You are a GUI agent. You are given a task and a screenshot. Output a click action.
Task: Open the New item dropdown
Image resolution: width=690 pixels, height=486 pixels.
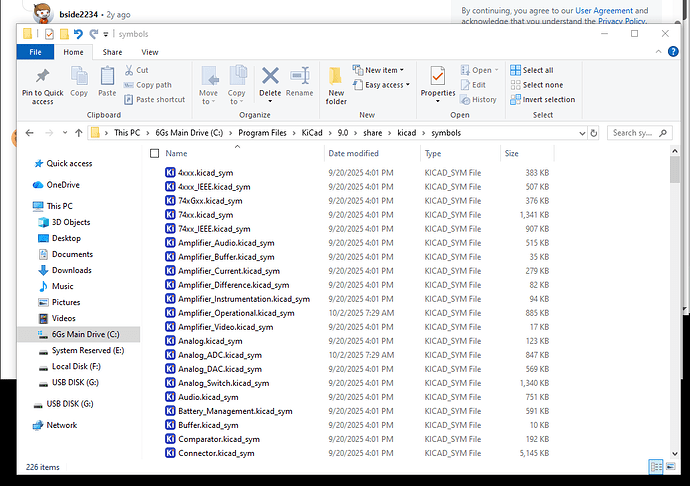click(x=378, y=70)
